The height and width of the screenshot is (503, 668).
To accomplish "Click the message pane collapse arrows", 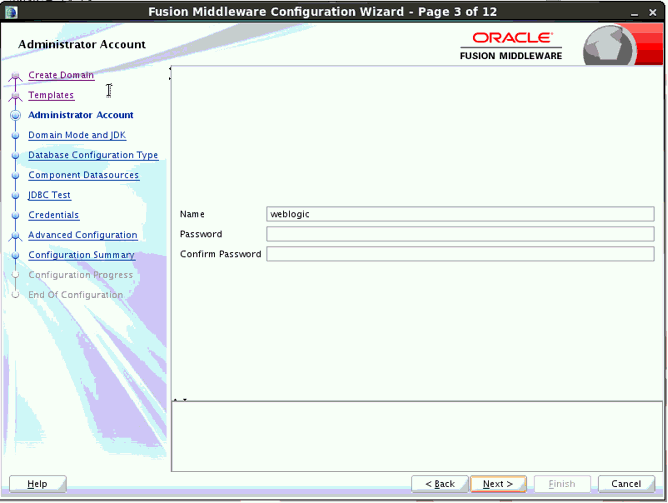I will pos(180,400).
